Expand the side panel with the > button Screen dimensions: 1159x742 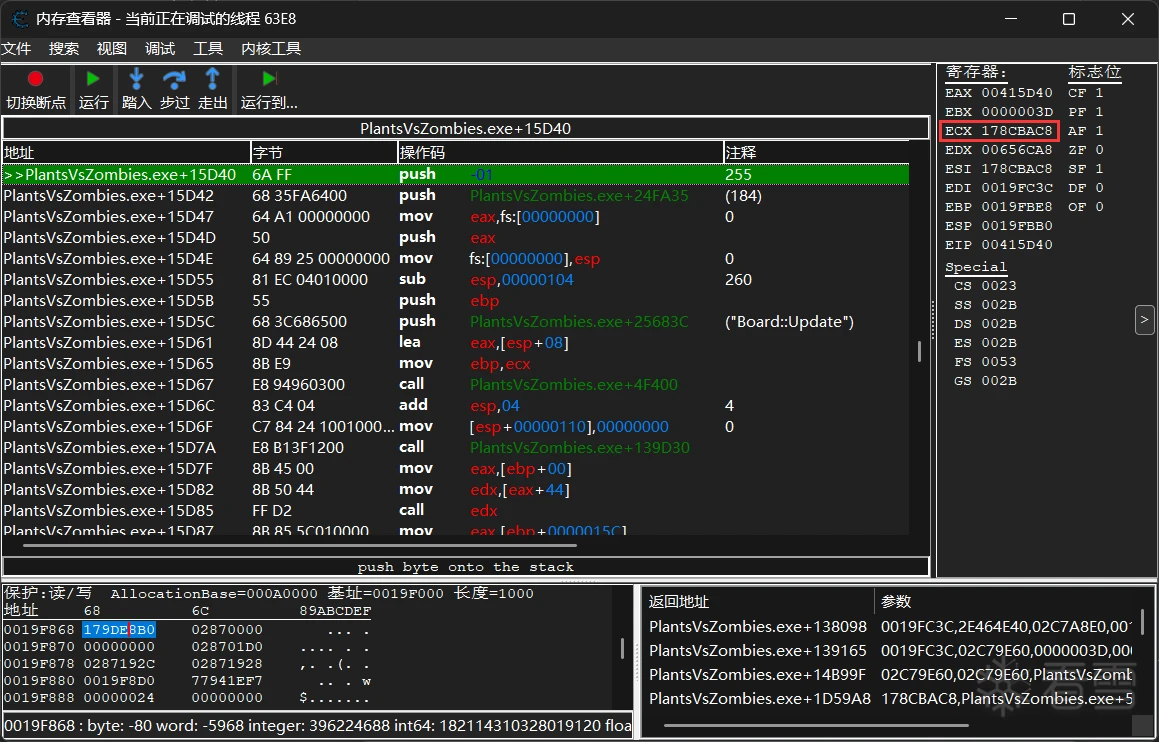click(x=1144, y=320)
